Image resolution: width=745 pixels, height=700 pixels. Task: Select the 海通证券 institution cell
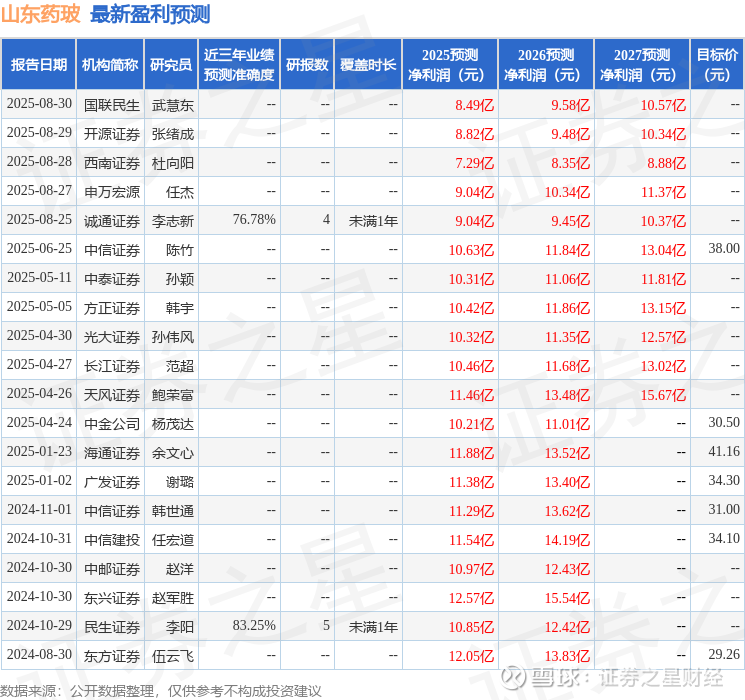tap(112, 453)
